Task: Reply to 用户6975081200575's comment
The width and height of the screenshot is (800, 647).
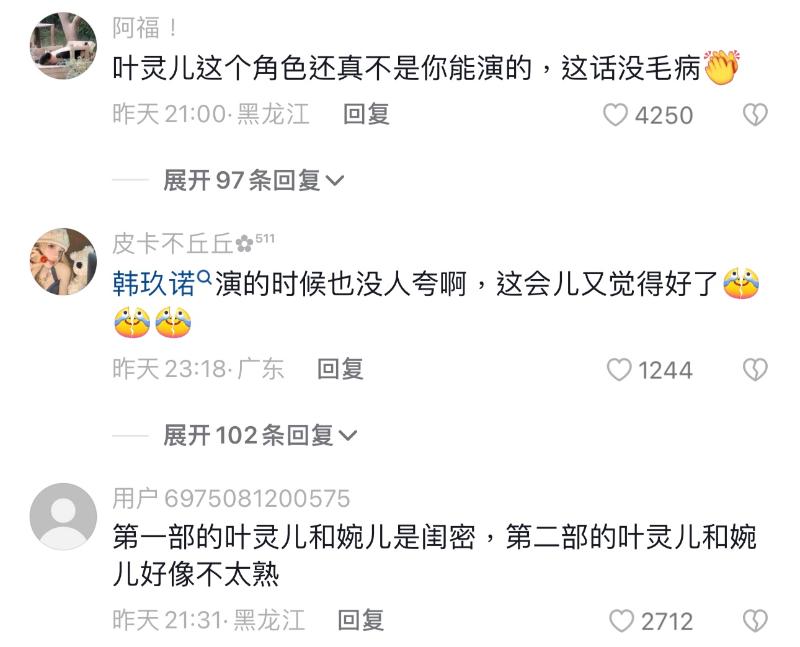Action: [x=361, y=620]
